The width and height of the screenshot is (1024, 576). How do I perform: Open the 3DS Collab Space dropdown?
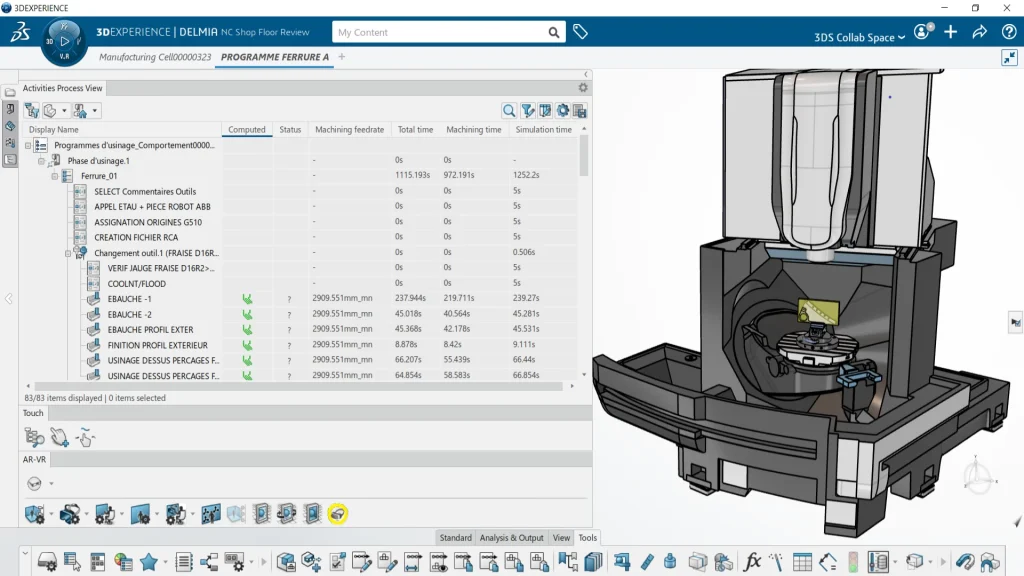point(859,37)
